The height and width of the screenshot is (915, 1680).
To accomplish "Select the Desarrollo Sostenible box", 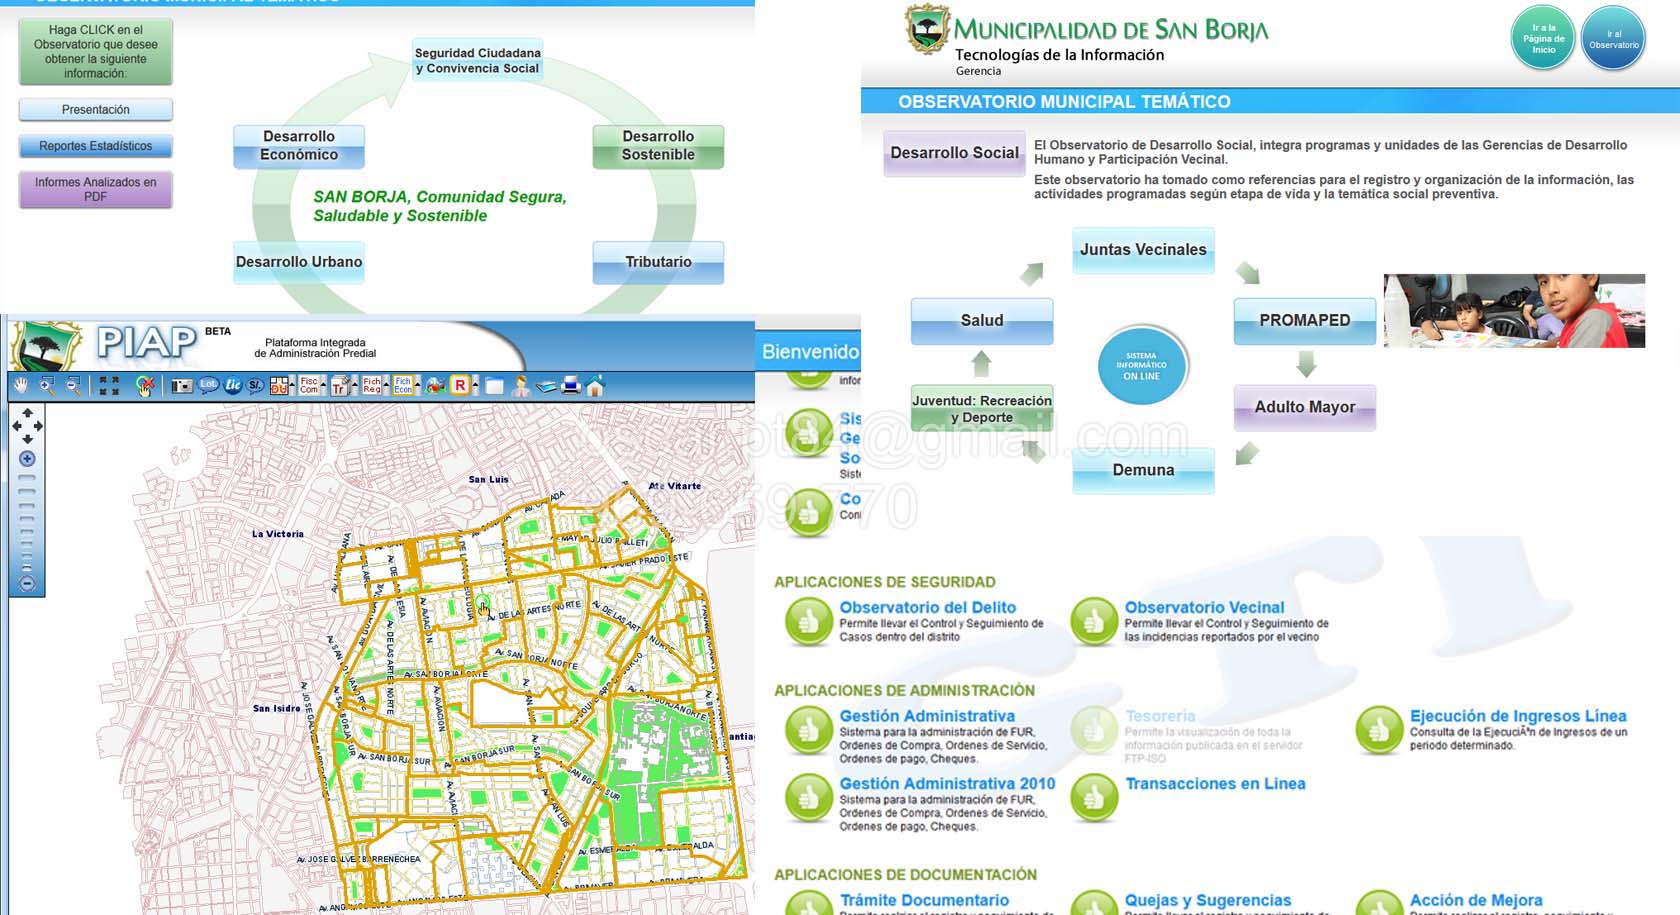I will 658,146.
